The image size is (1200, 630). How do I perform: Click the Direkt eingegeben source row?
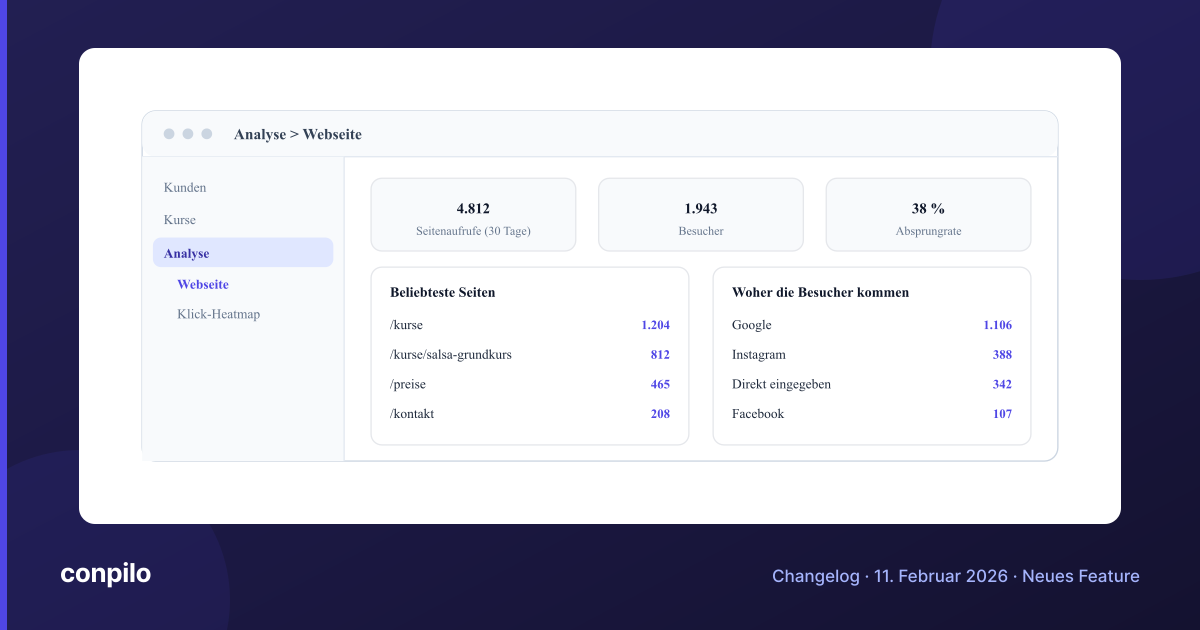point(872,384)
